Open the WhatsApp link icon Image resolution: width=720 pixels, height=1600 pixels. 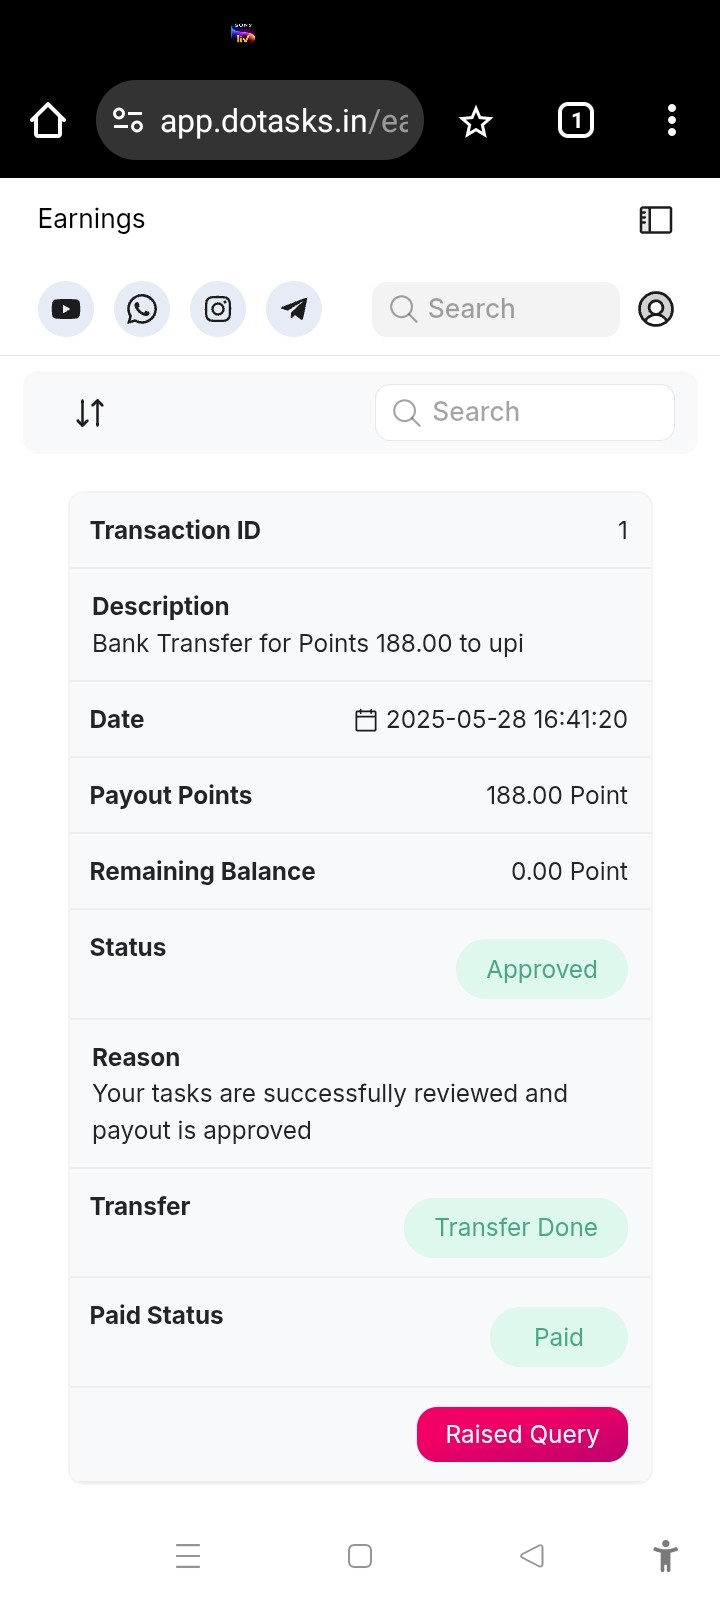pyautogui.click(x=142, y=309)
